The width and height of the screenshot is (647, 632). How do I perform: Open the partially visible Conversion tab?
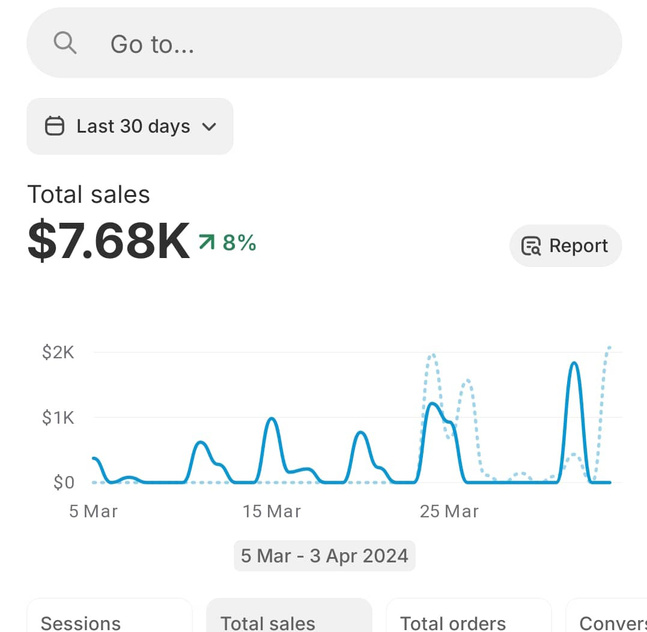[607, 615]
